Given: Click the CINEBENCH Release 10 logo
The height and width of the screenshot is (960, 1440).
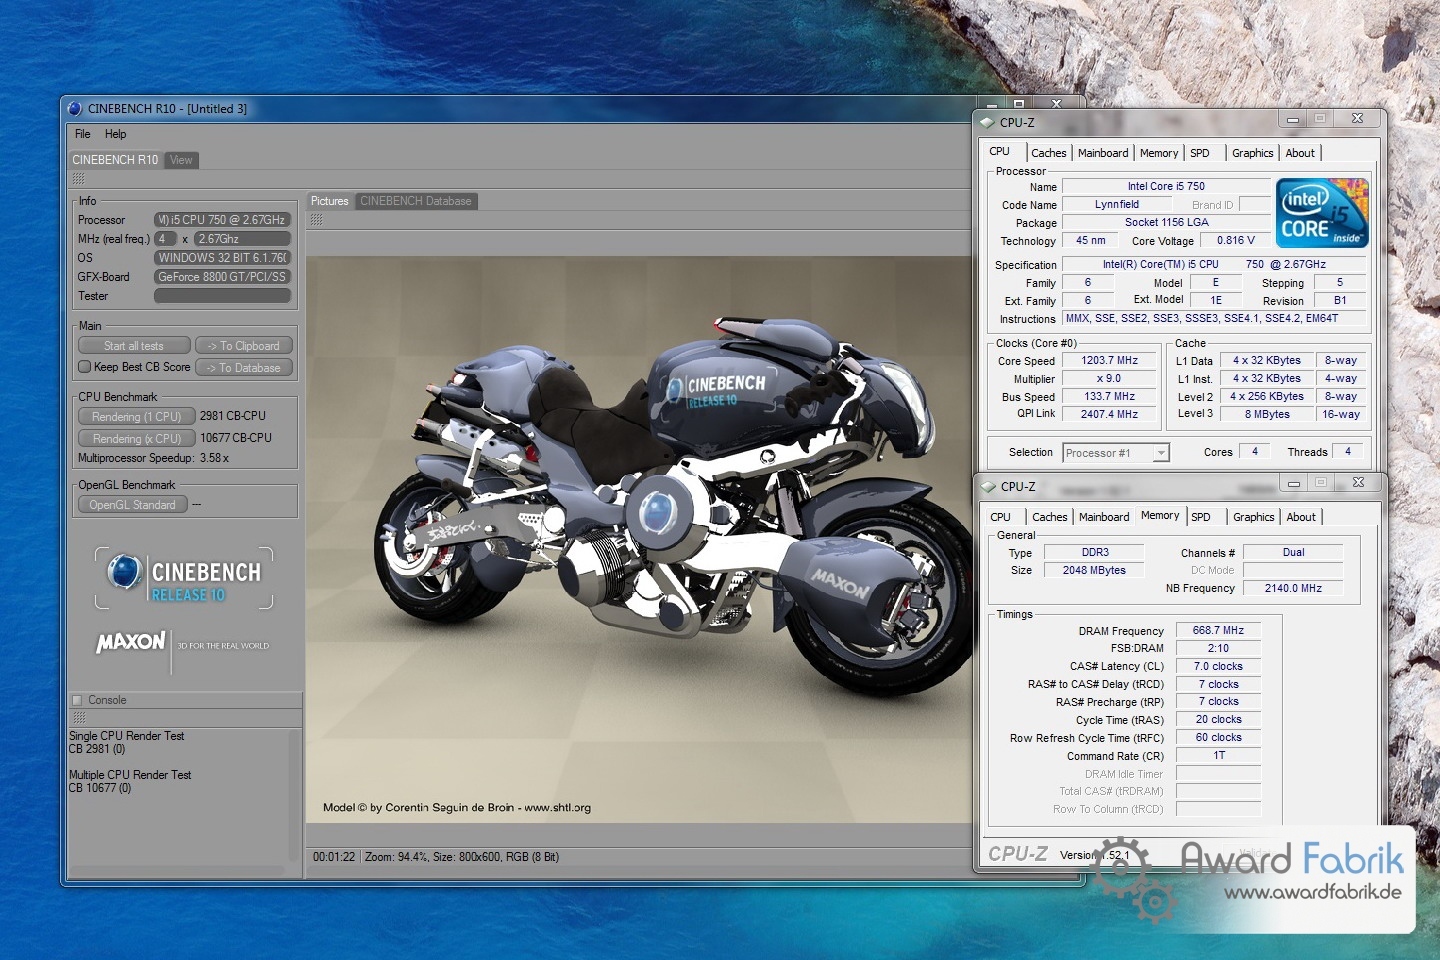Looking at the screenshot, I should (184, 578).
